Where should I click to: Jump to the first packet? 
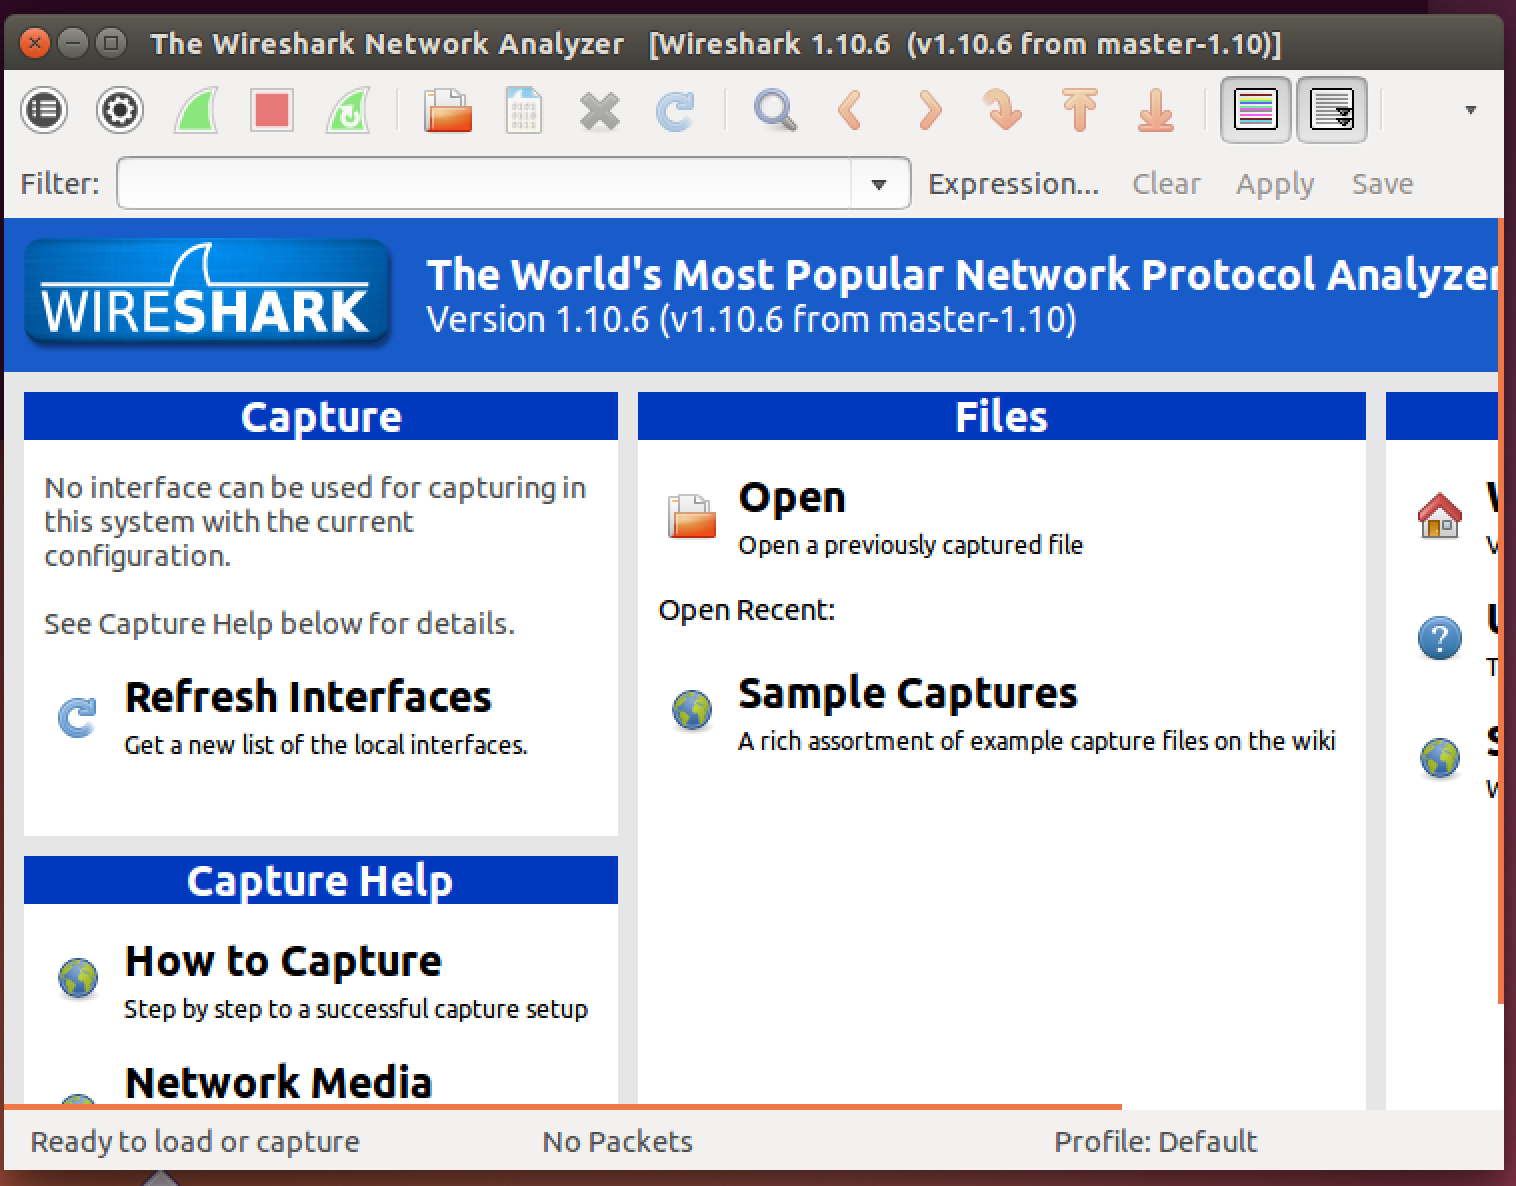[x=1079, y=110]
